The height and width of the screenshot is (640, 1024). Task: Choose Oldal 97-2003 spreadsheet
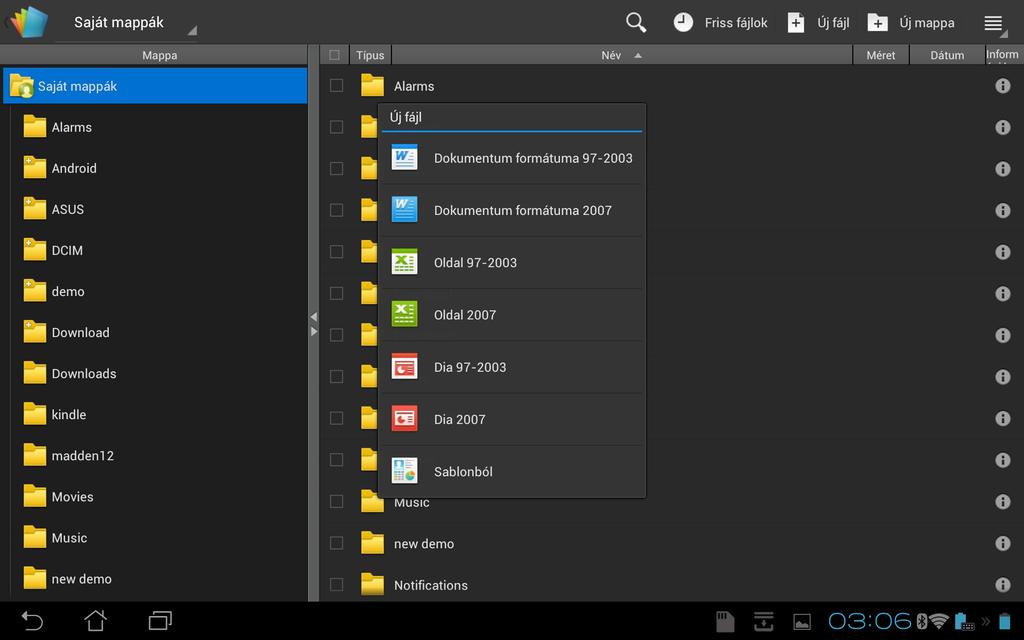coord(512,263)
